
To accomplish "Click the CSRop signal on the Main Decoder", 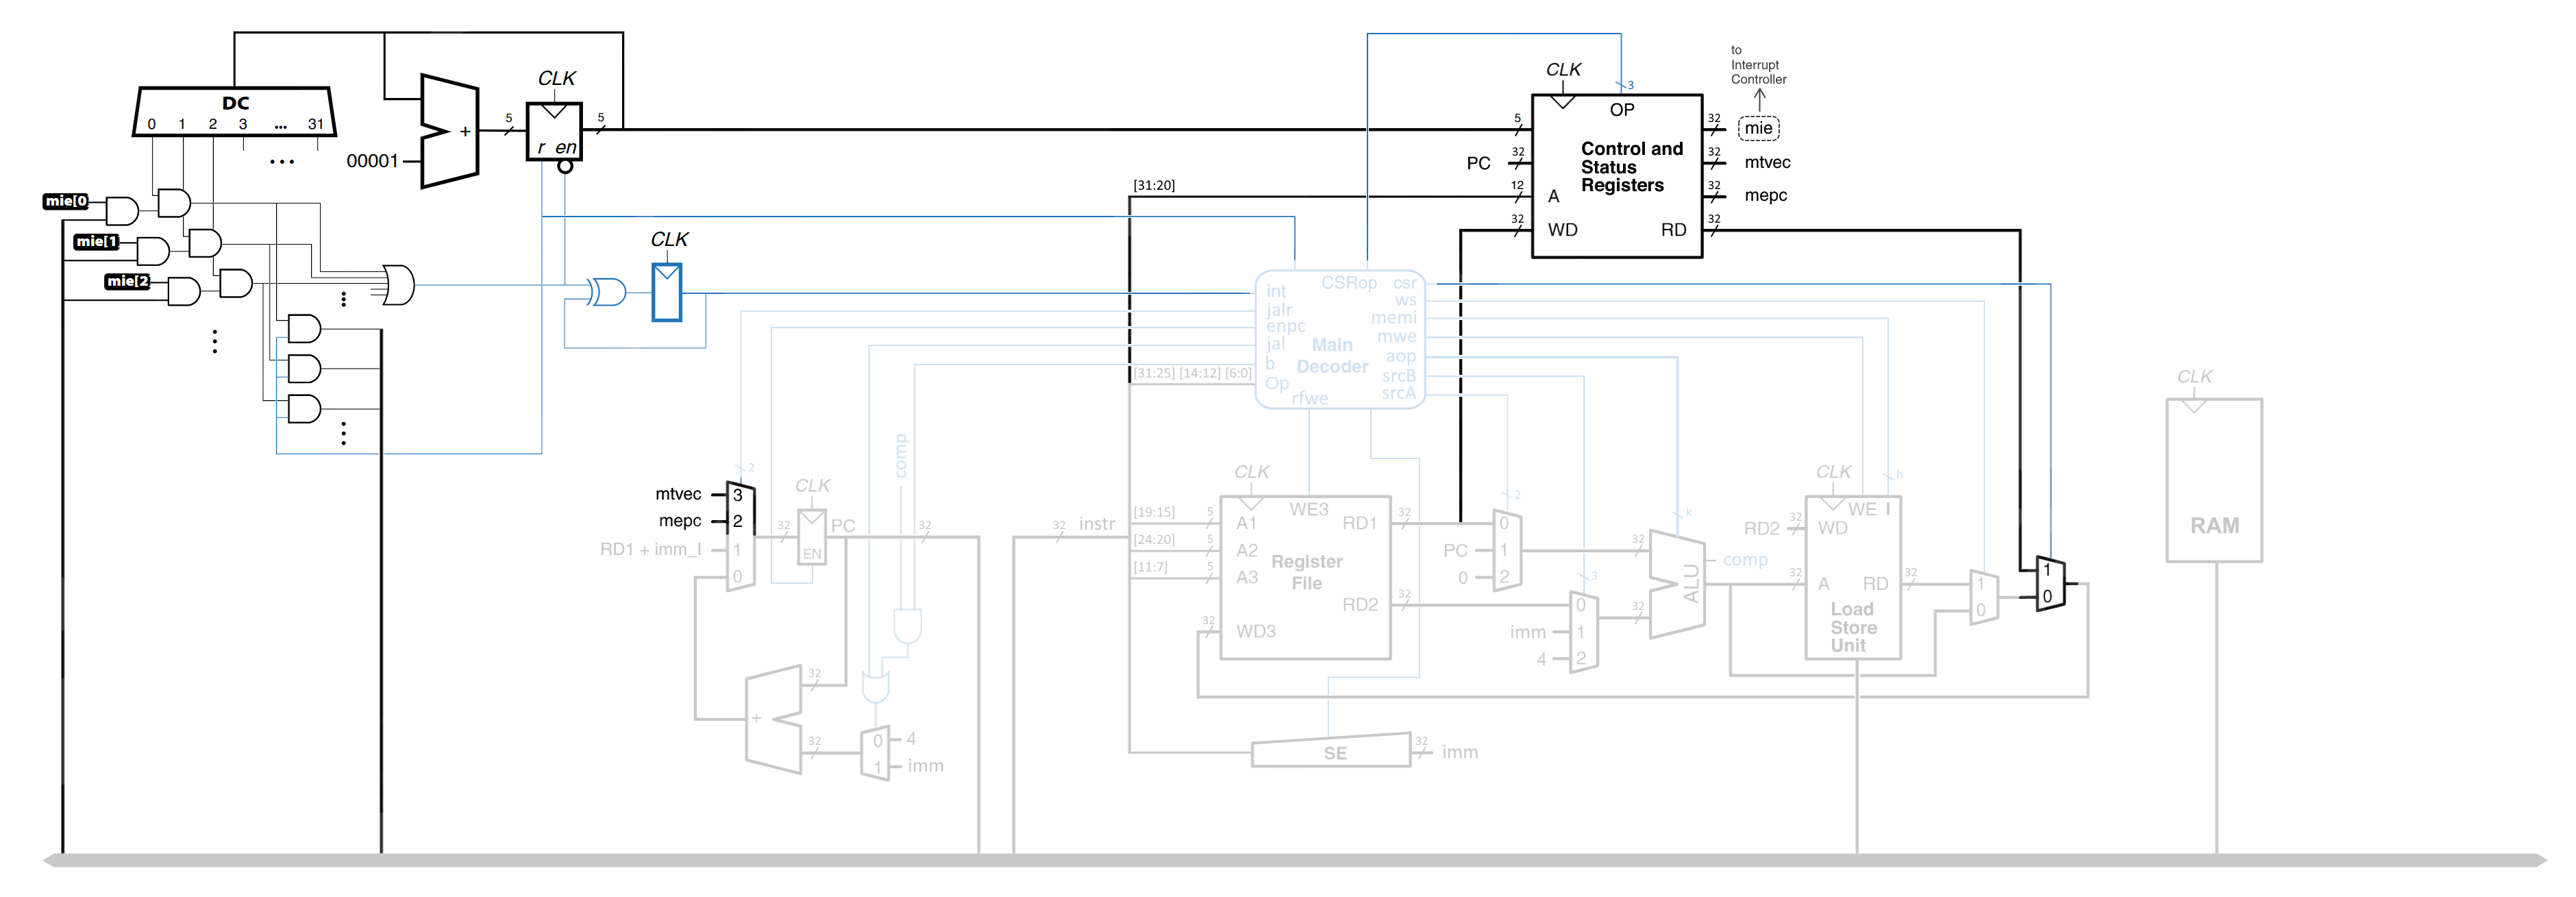I will [1349, 283].
